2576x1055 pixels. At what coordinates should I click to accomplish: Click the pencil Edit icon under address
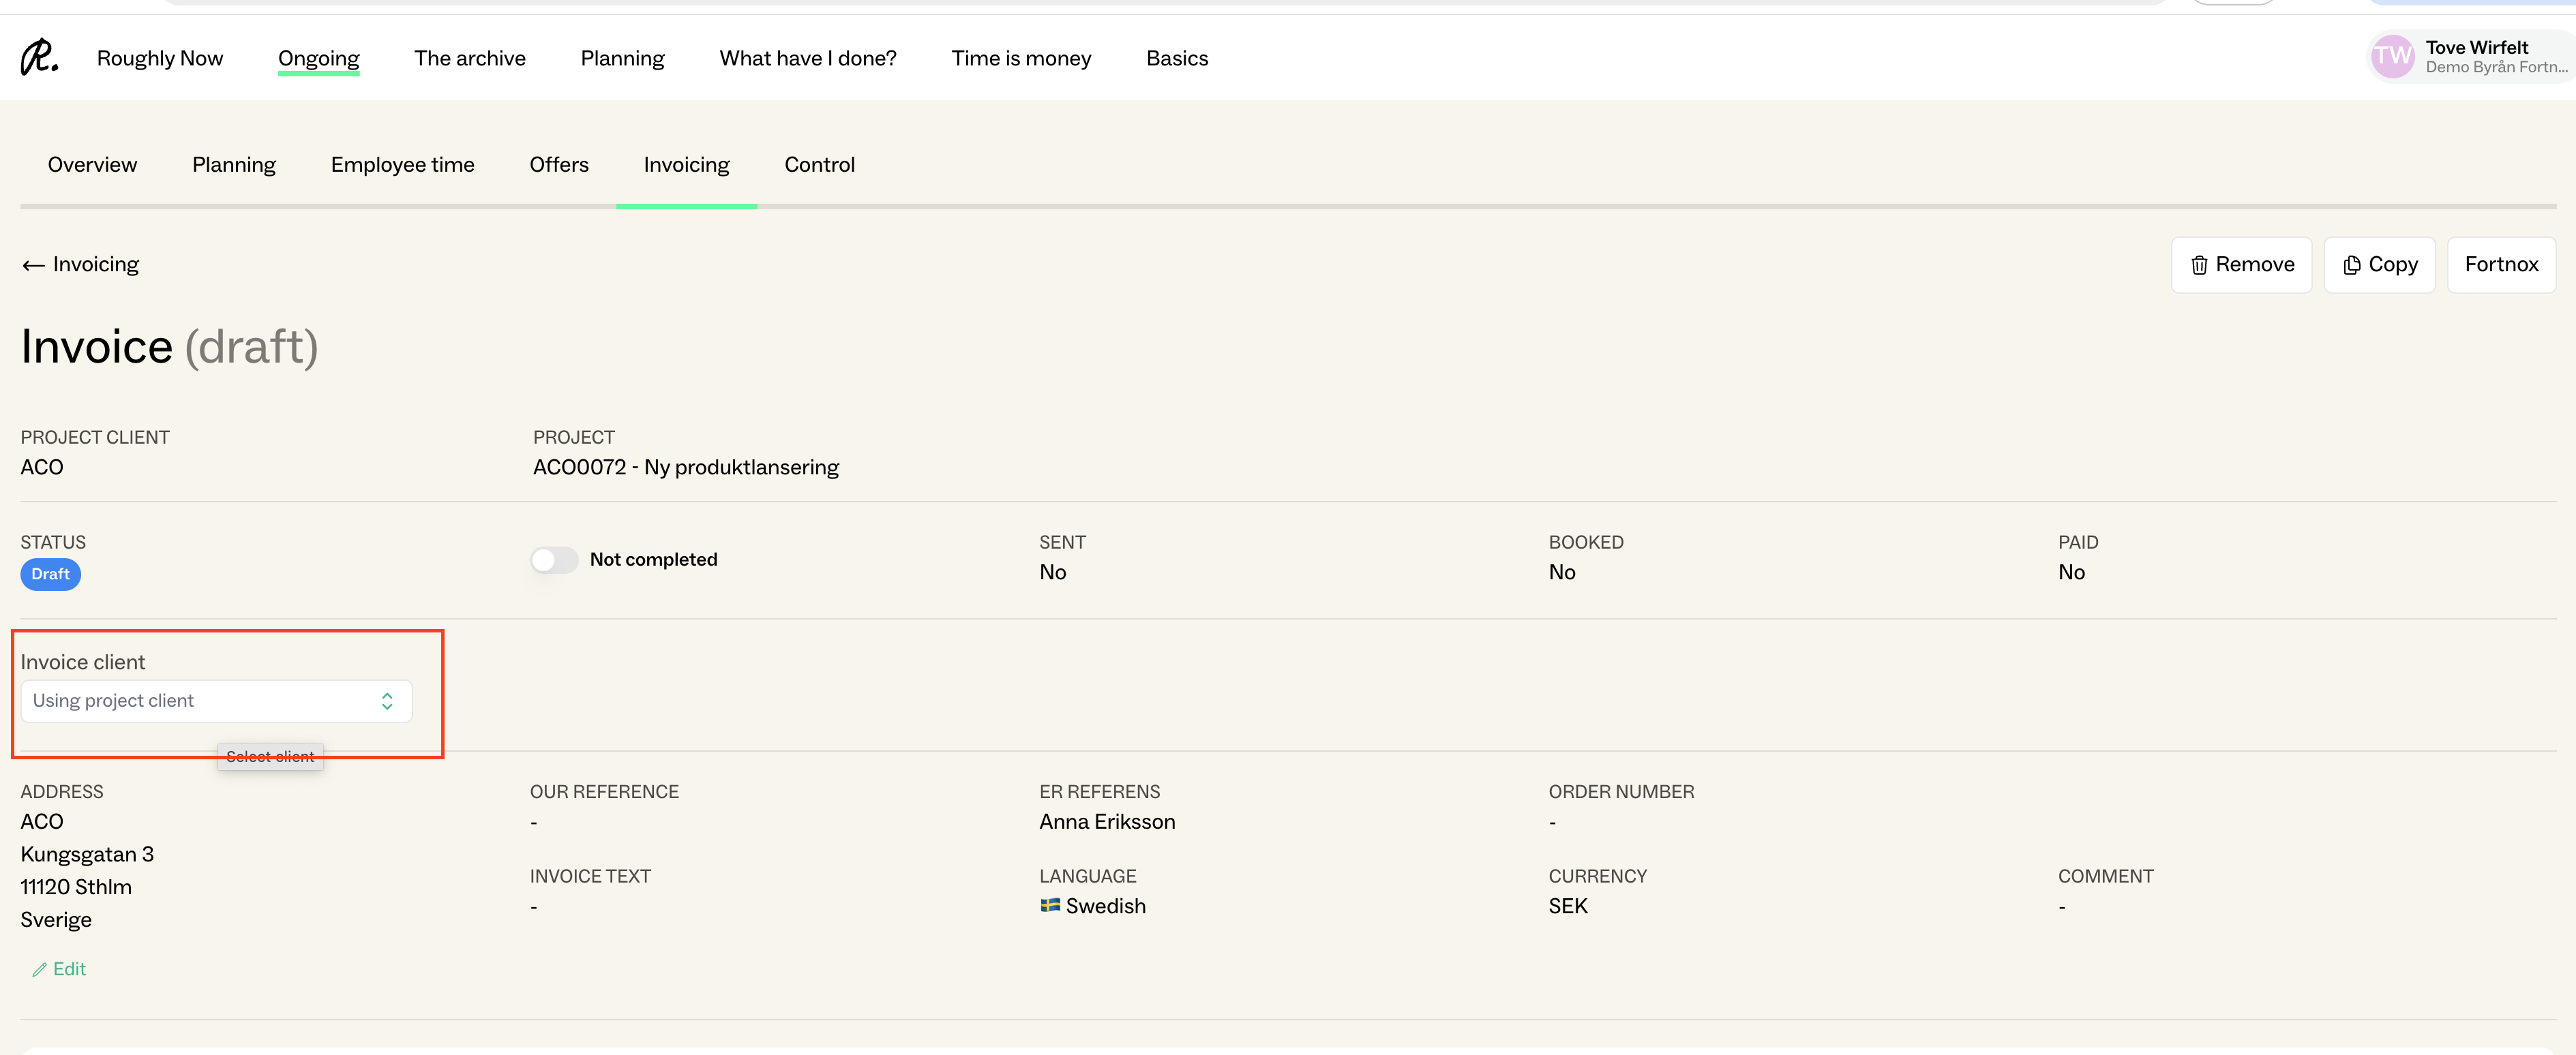[x=39, y=970]
